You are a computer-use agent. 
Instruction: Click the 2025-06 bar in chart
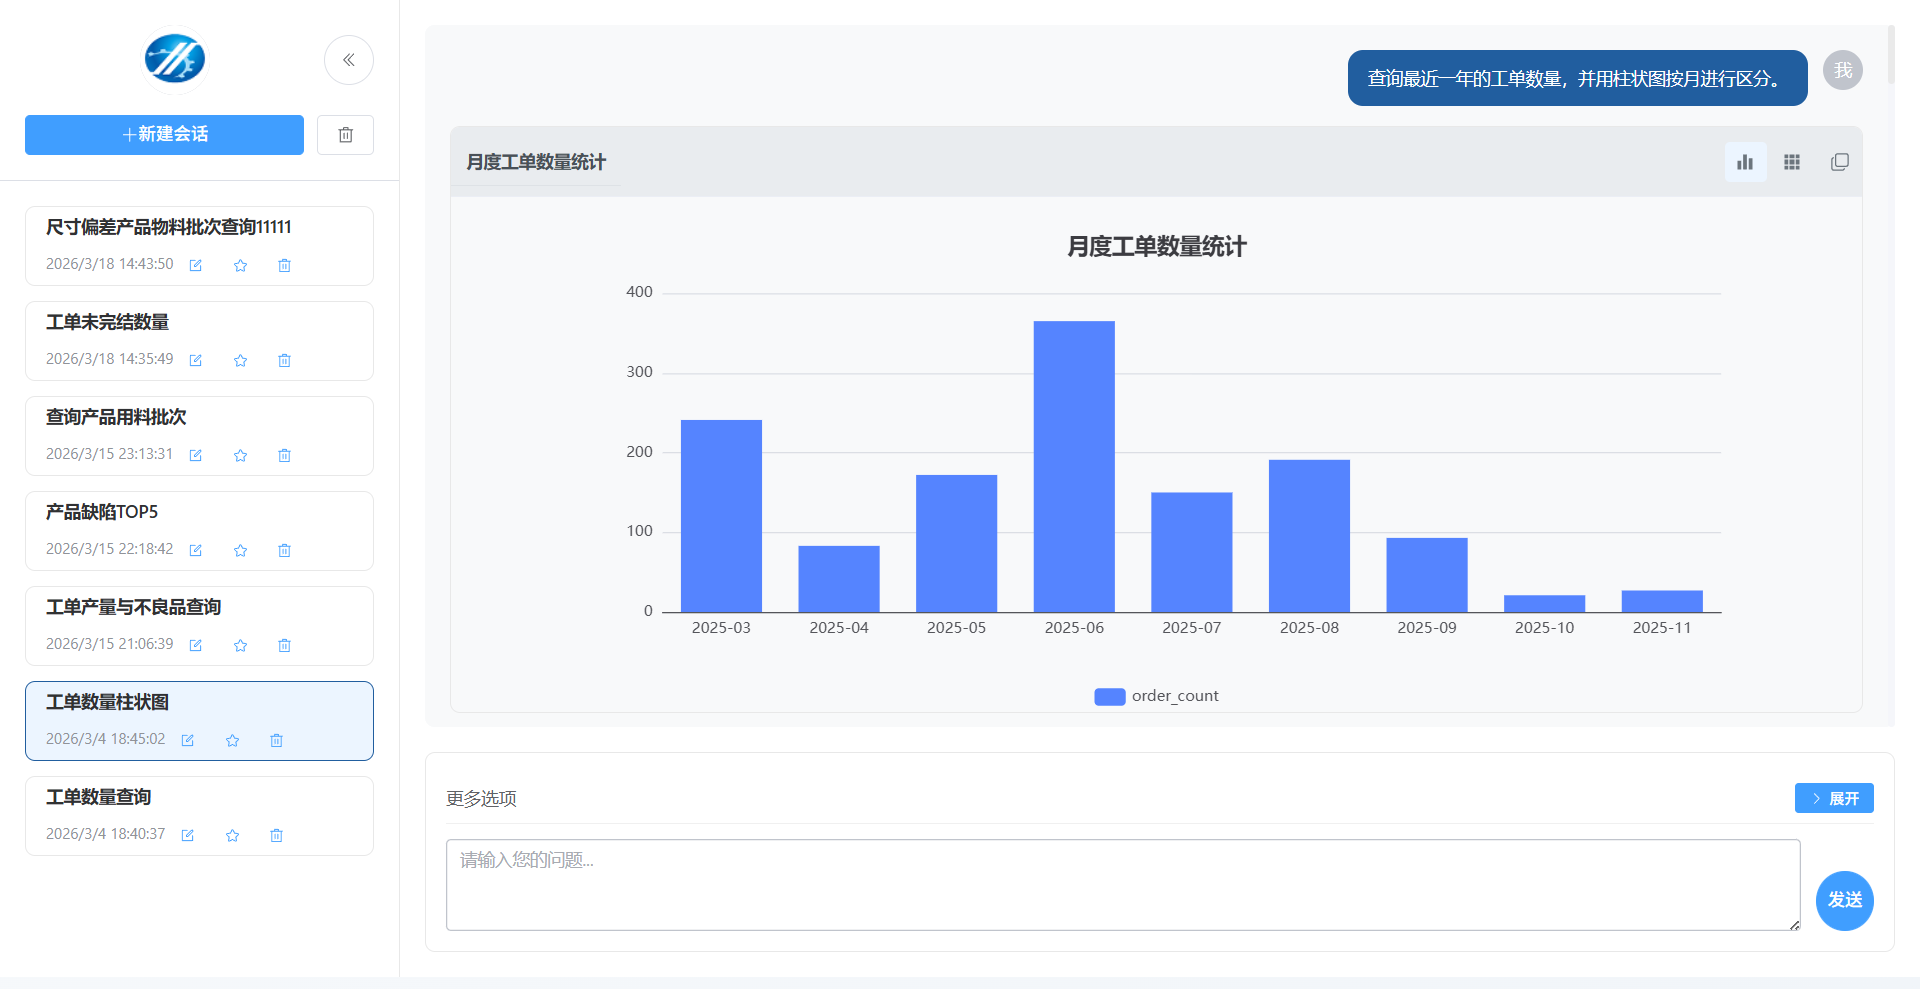point(1074,466)
